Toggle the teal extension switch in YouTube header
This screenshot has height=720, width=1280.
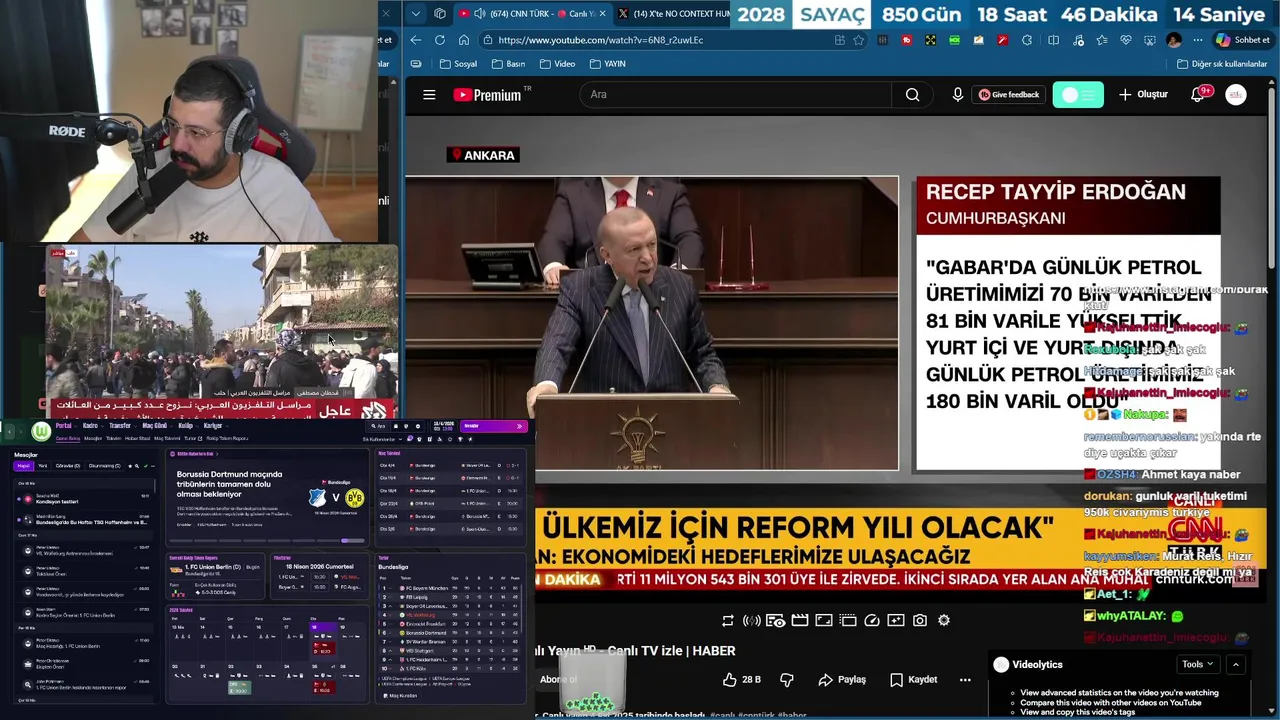(1078, 95)
